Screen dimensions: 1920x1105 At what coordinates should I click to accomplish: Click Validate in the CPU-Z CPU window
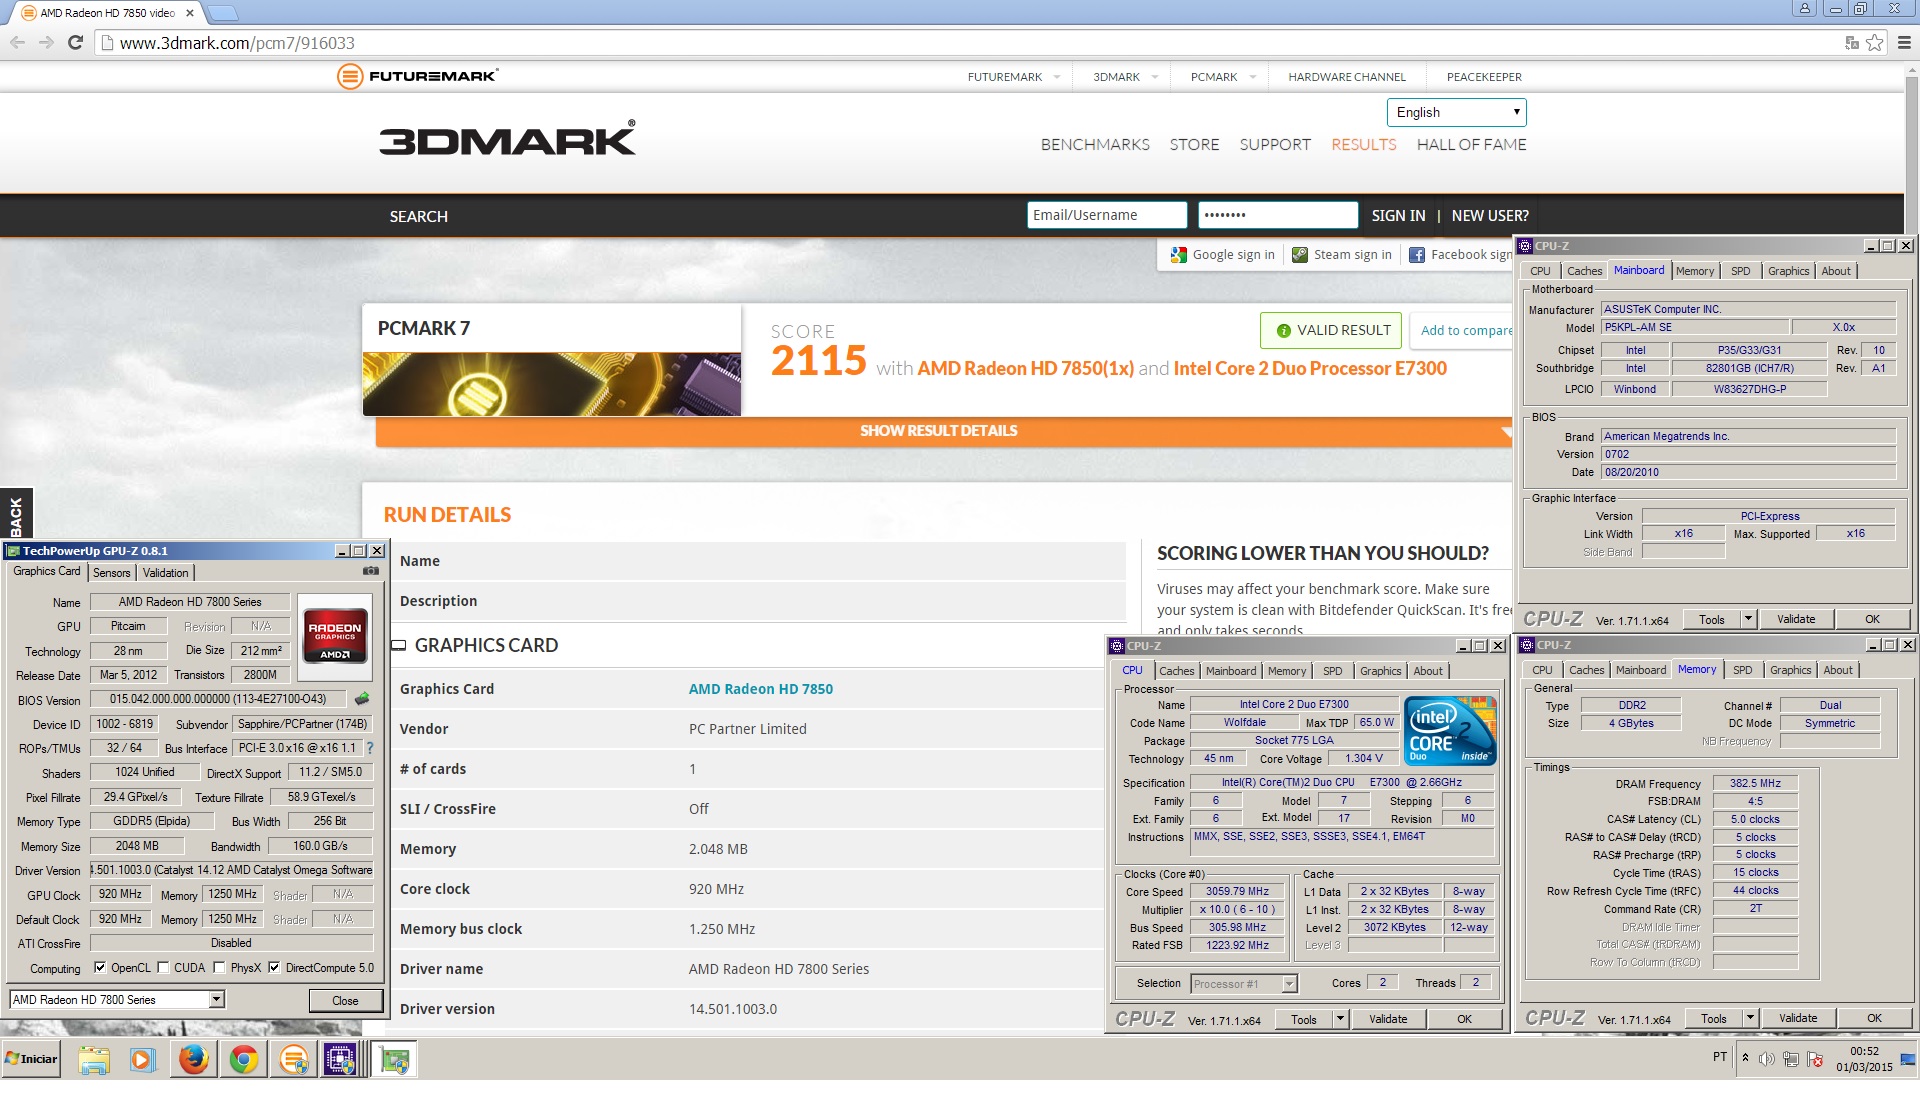coord(1388,1019)
